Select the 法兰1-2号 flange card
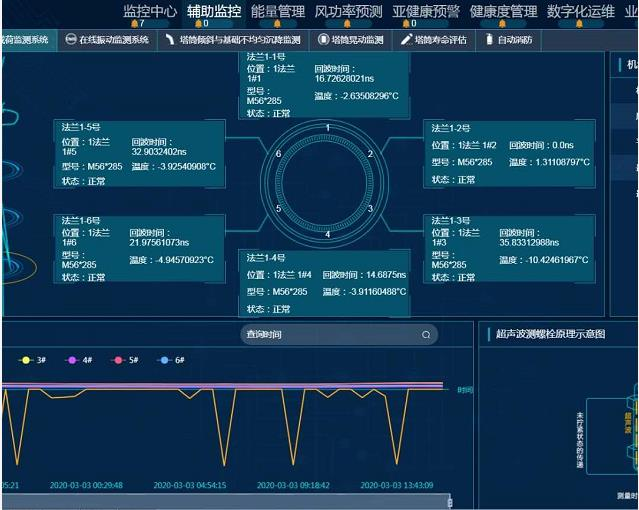This screenshot has height=510, width=639. coord(509,154)
